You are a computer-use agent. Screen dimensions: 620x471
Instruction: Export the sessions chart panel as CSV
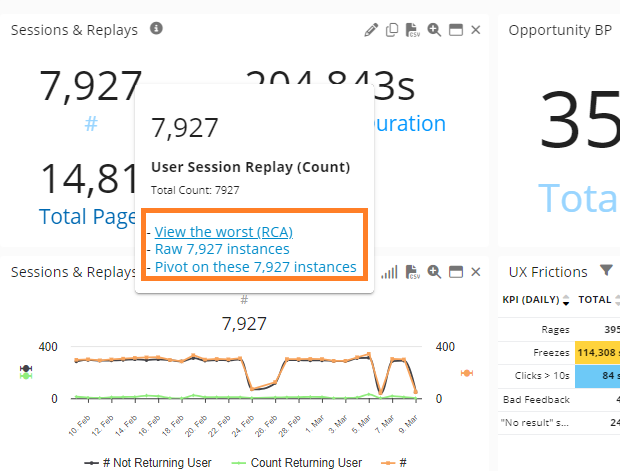point(413,273)
